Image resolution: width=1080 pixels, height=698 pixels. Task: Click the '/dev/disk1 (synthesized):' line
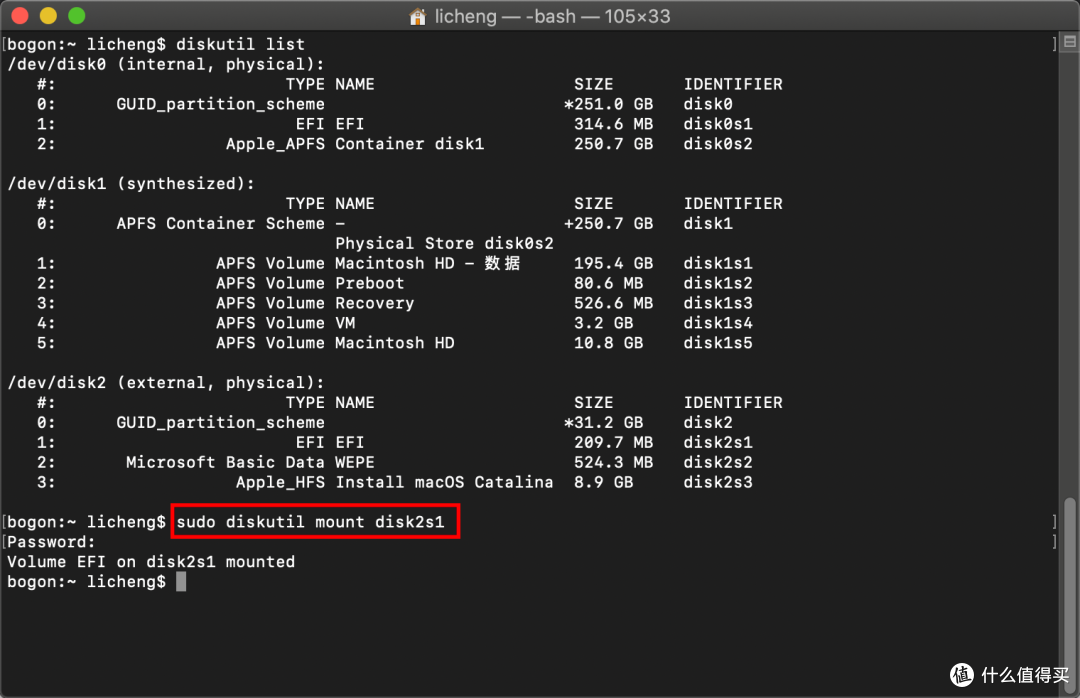(x=131, y=184)
